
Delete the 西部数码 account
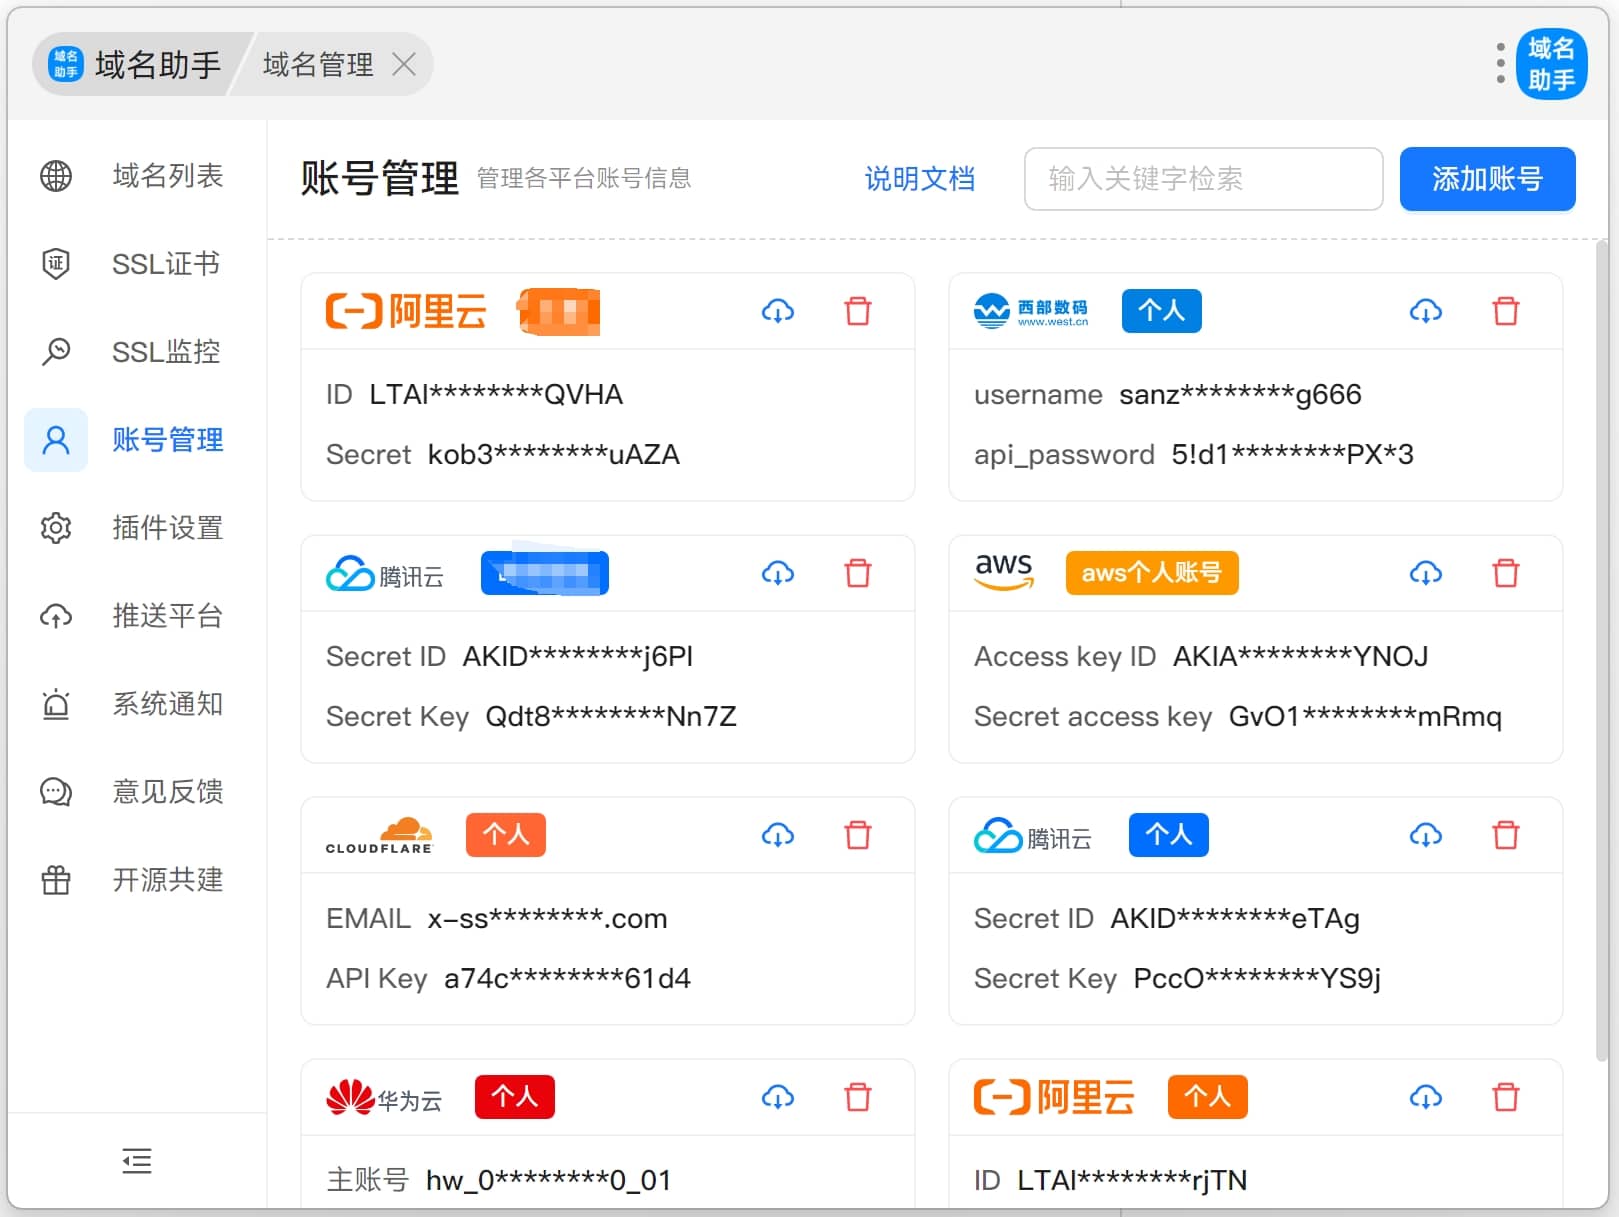pyautogui.click(x=1506, y=311)
